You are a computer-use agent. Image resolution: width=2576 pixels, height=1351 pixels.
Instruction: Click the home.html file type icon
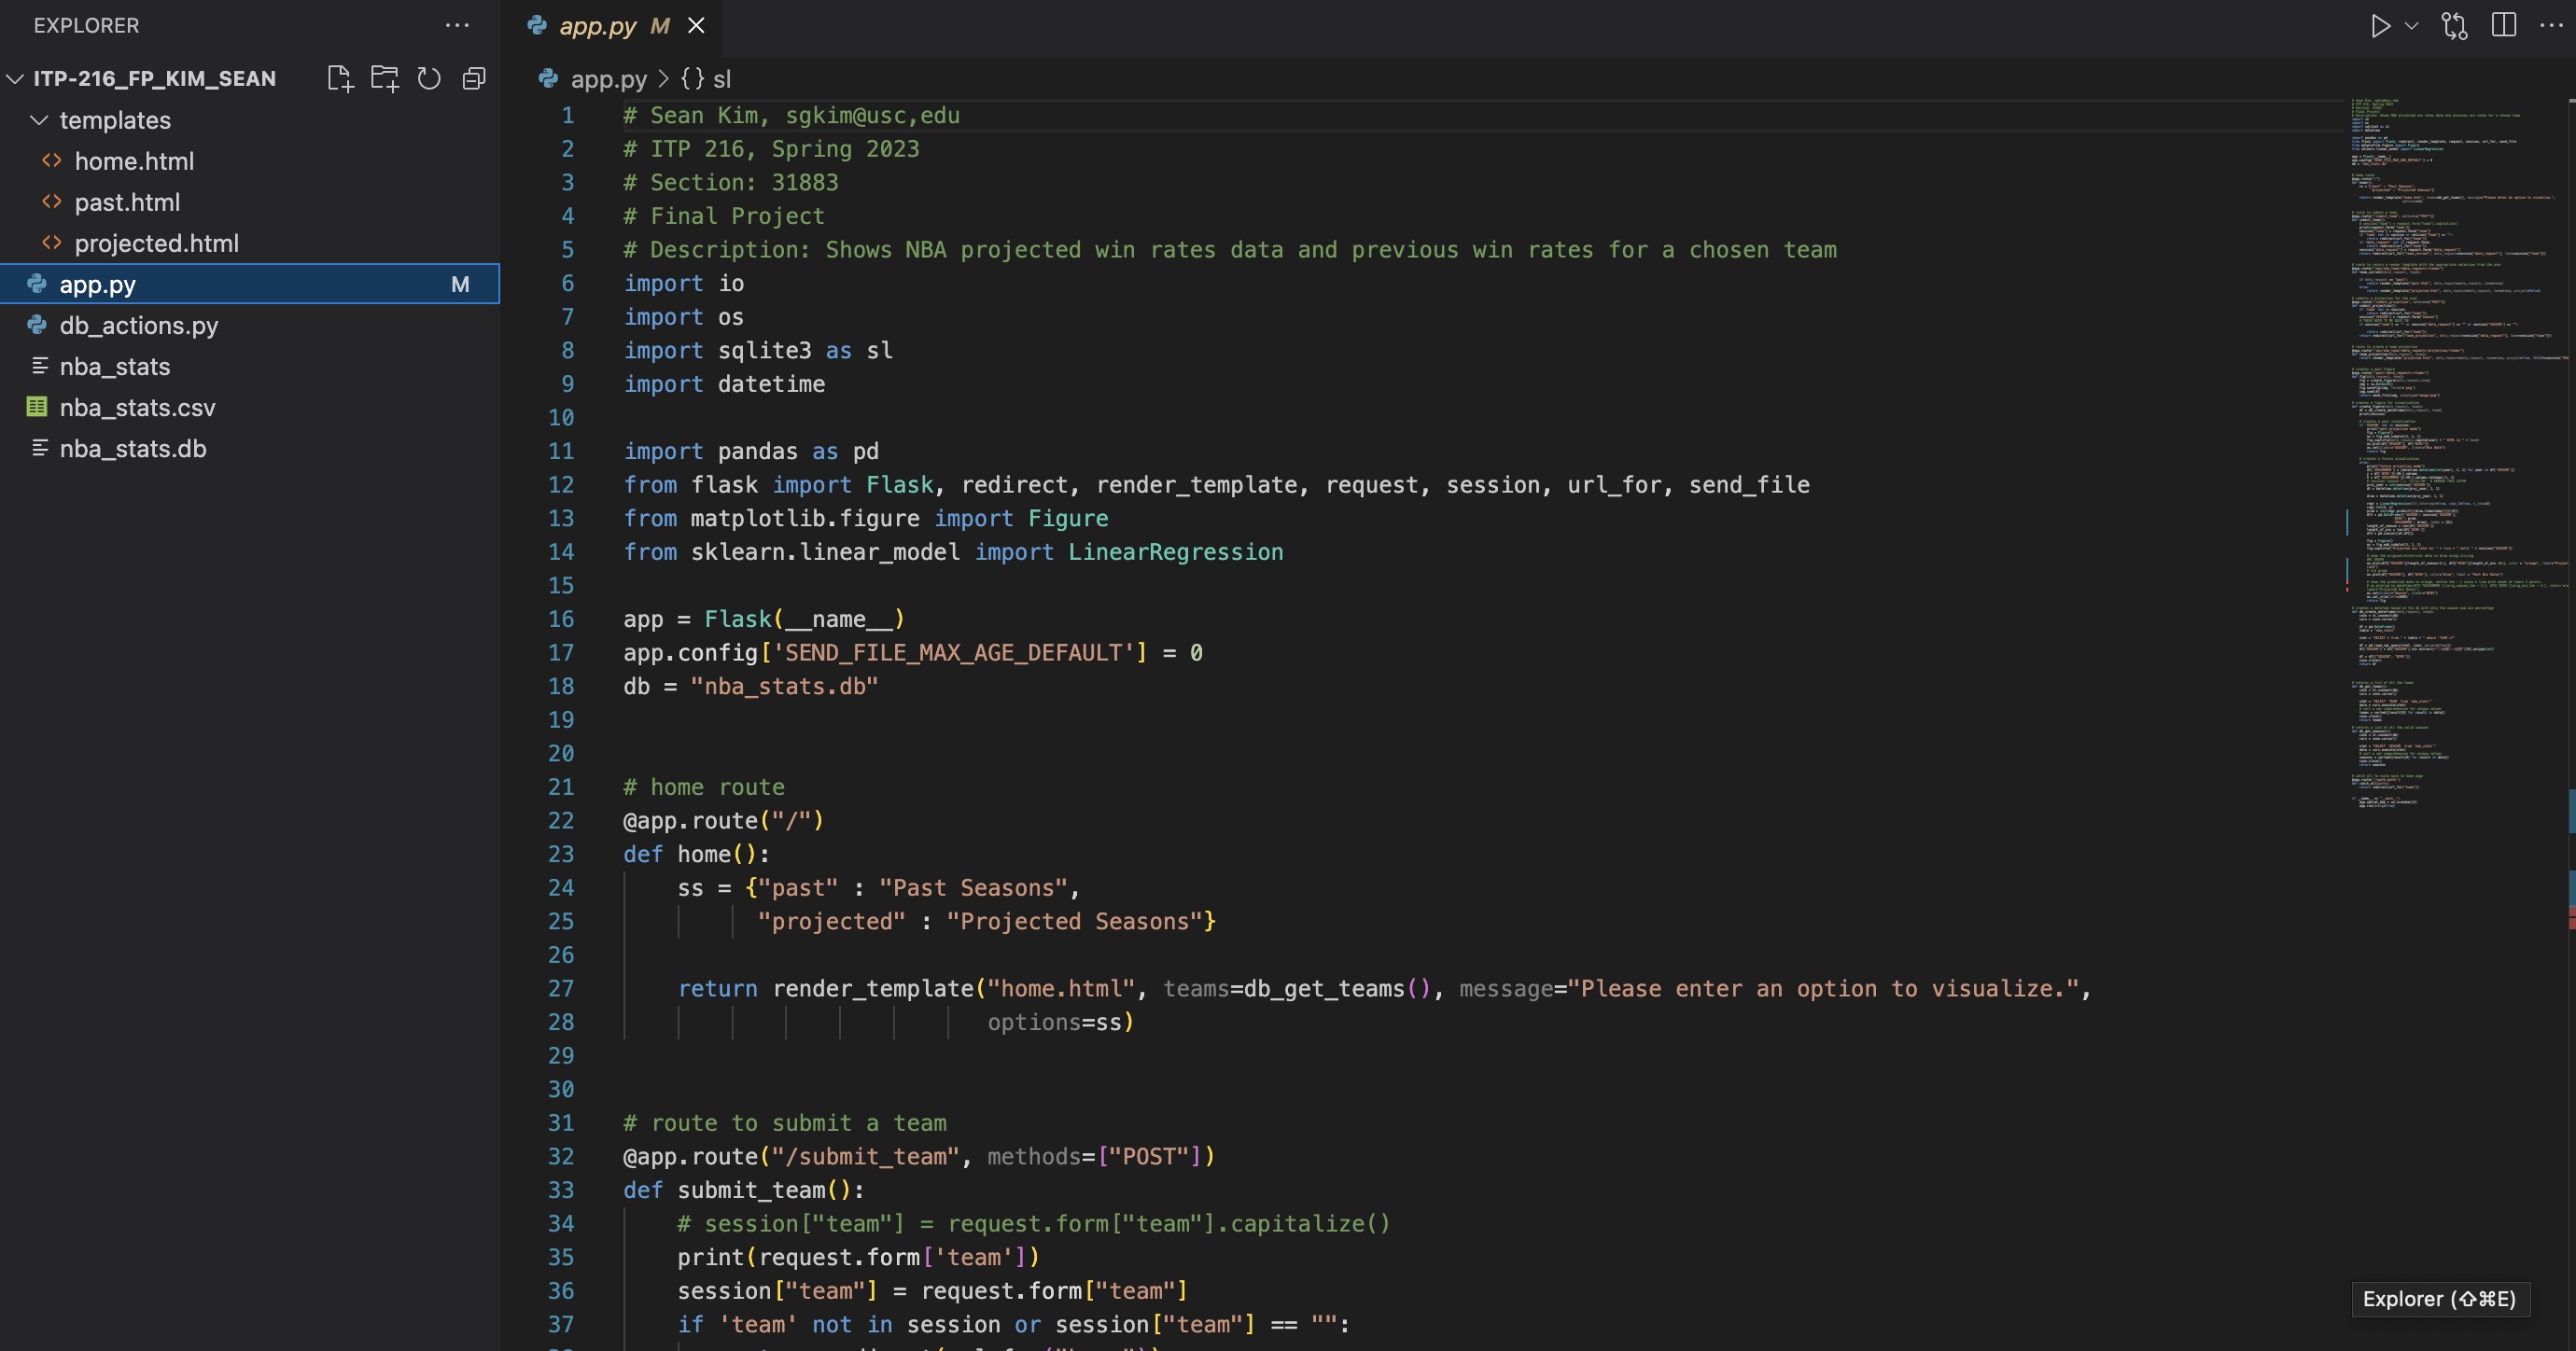[x=52, y=160]
